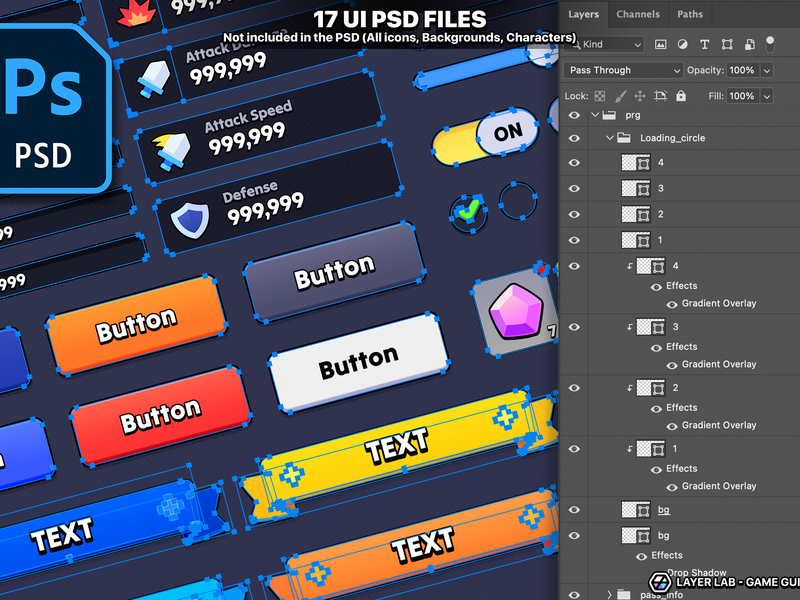Collapse the prg group chevron
Viewport: 800px width, 600px height.
click(595, 115)
